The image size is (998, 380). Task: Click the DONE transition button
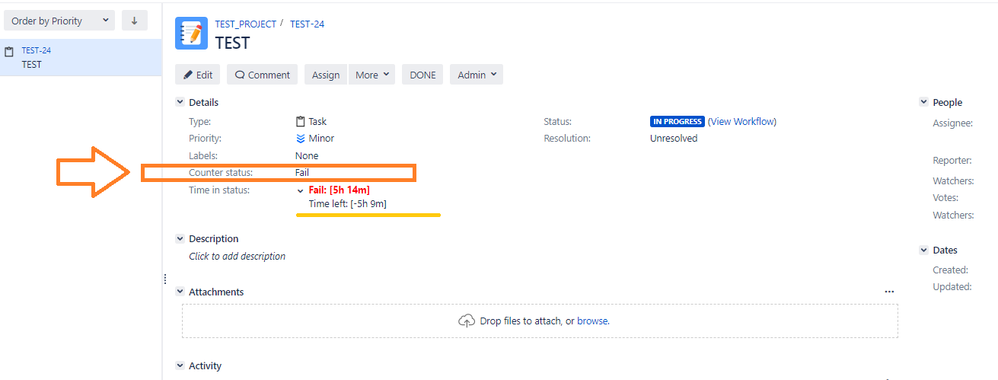click(423, 74)
